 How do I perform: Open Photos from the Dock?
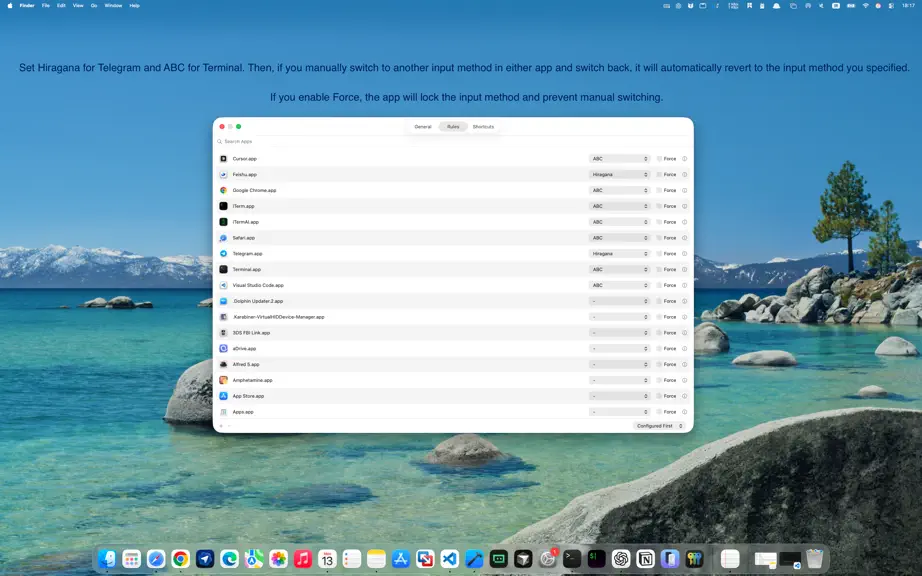pos(278,558)
